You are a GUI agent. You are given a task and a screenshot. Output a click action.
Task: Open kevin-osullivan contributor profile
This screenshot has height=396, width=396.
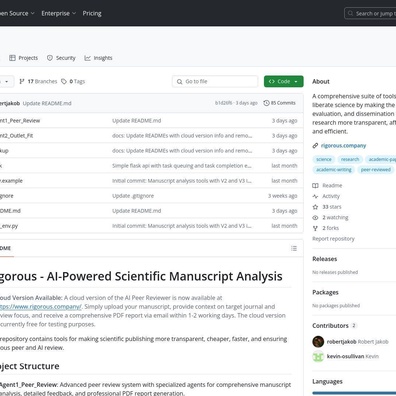[345, 356]
